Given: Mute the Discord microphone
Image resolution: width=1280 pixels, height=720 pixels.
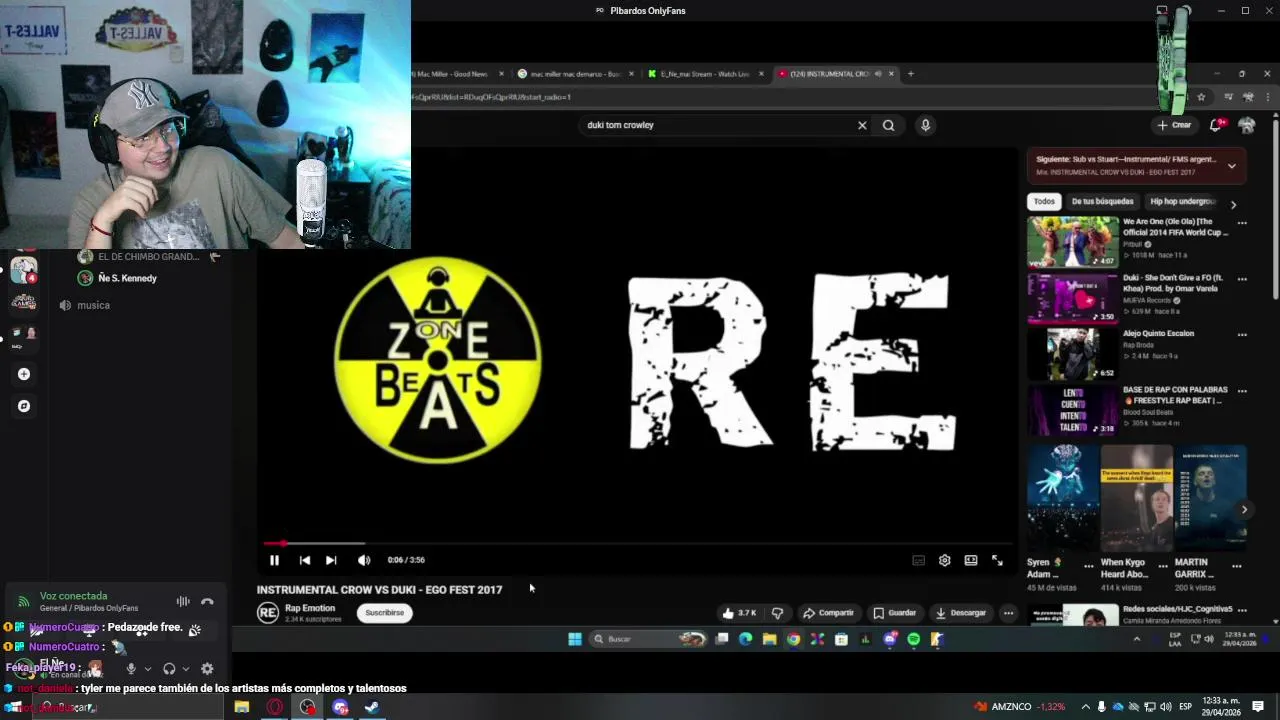Looking at the screenshot, I should click(131, 669).
